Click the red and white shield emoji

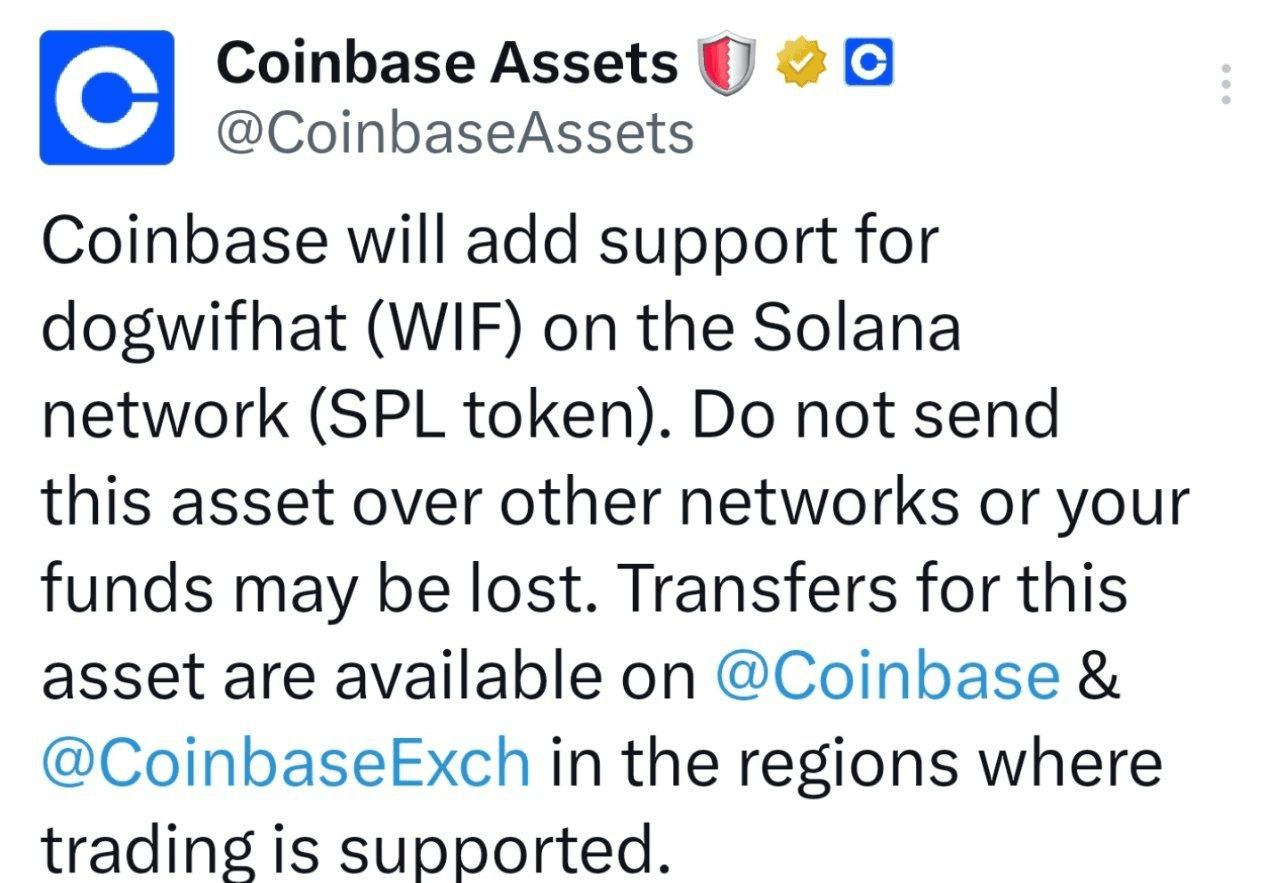click(x=726, y=66)
